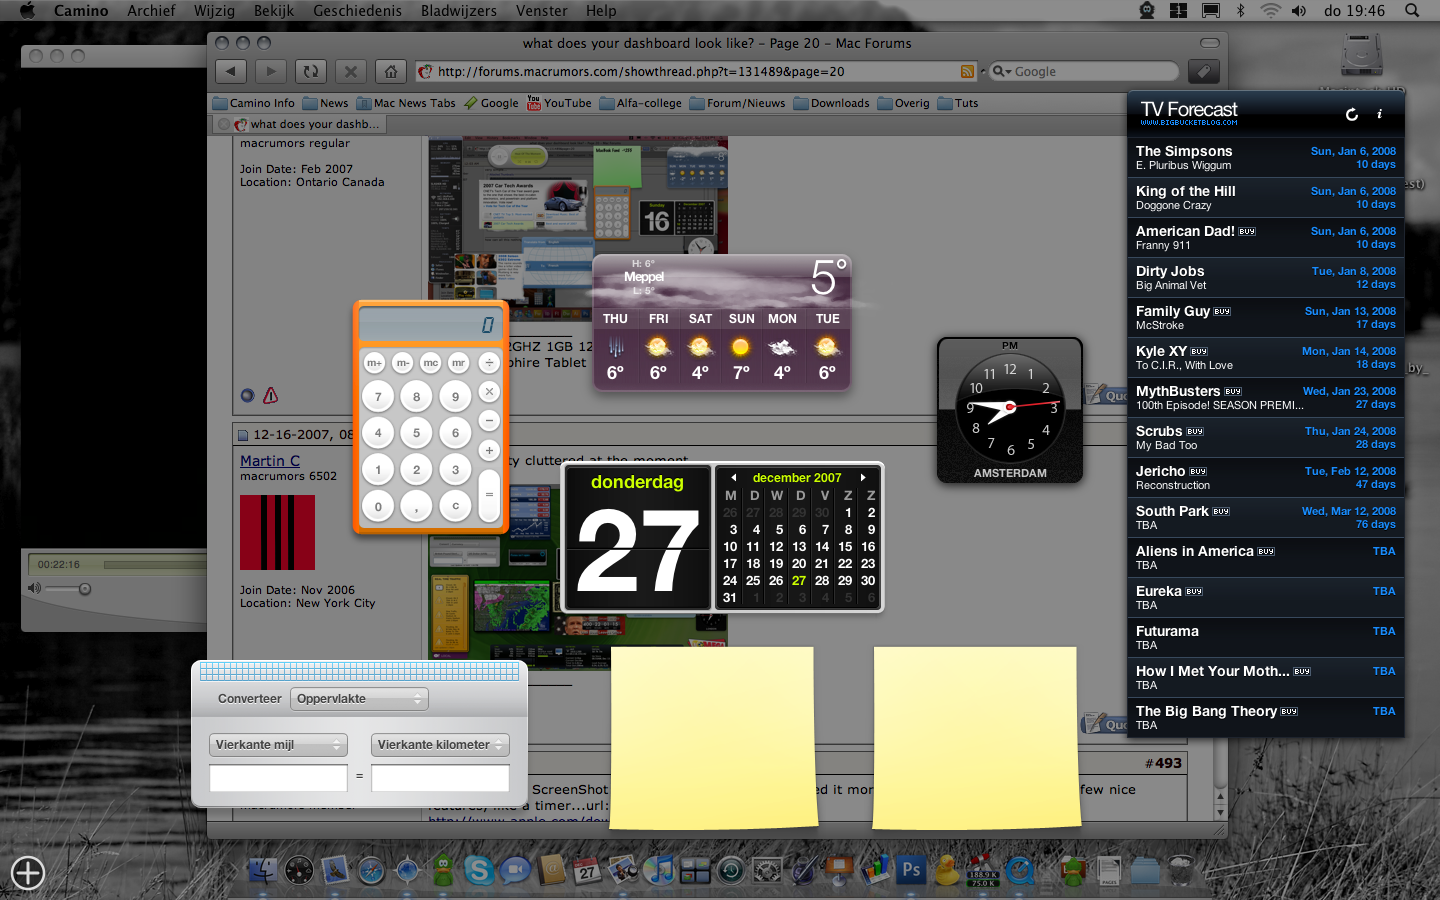Screen dimensions: 1440x900
Task: Go back with Camino's back arrow
Action: coord(231,71)
